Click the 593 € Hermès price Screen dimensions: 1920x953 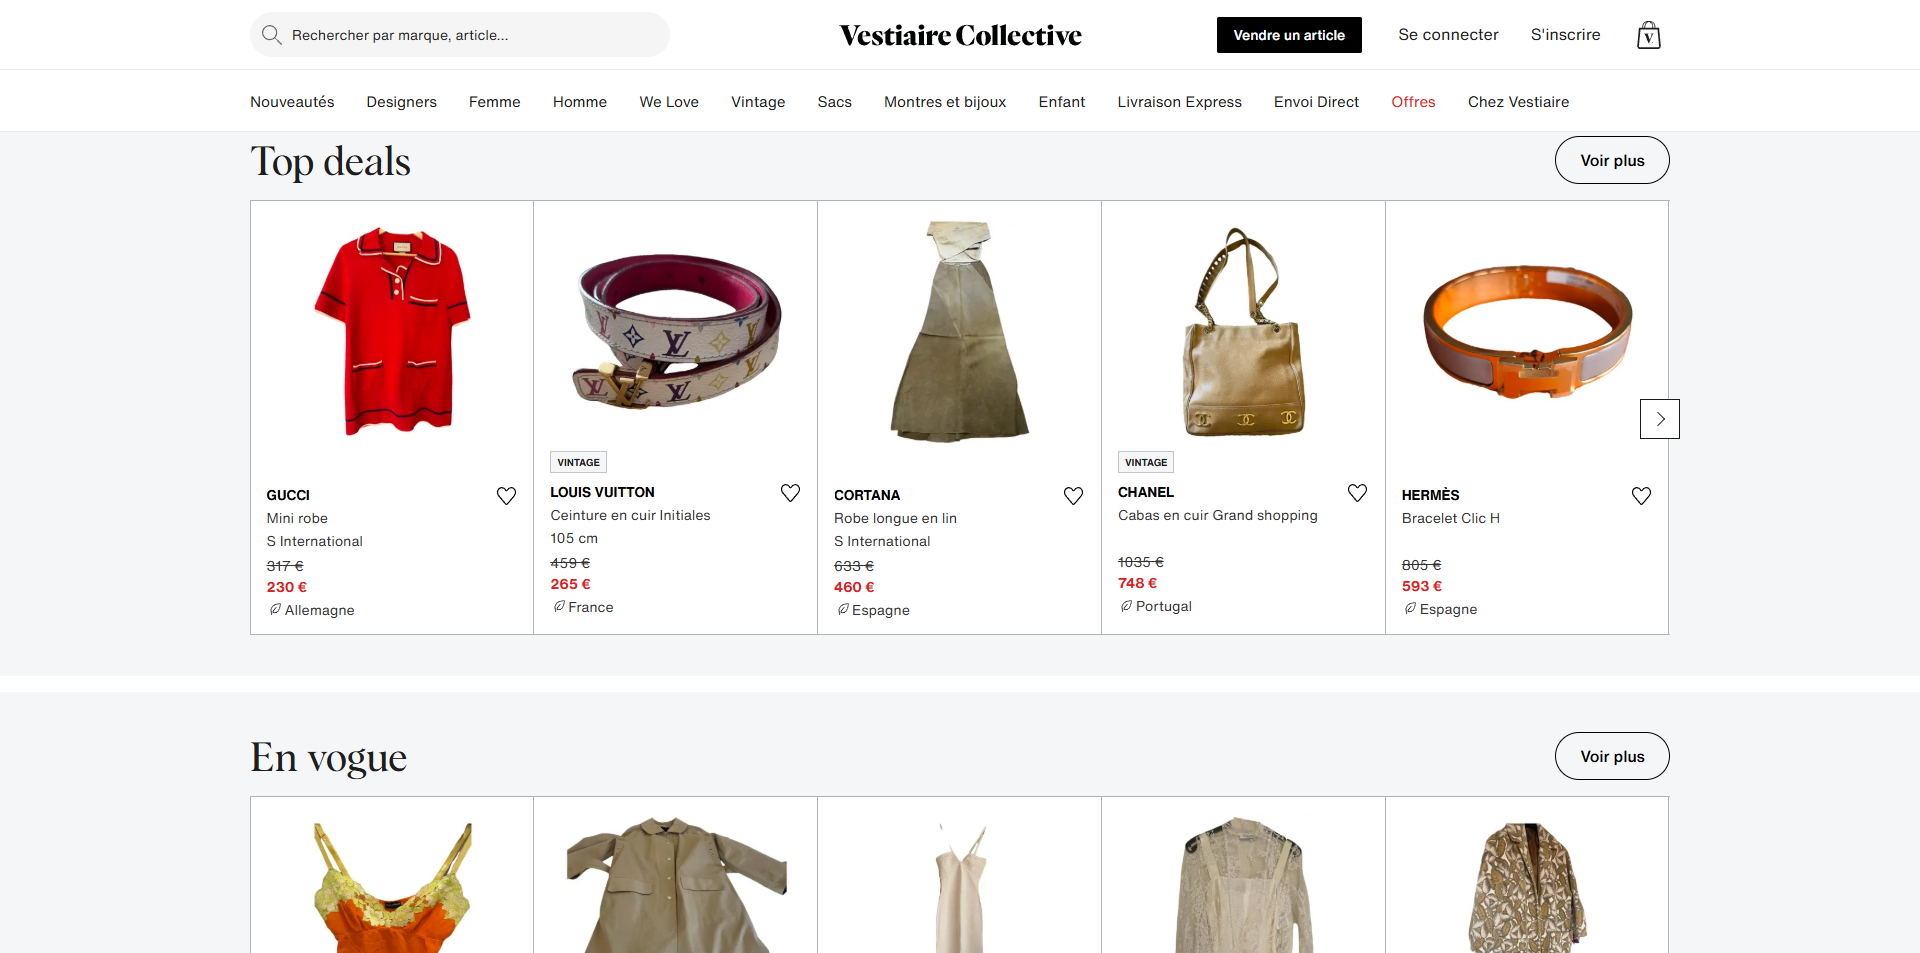[1421, 586]
